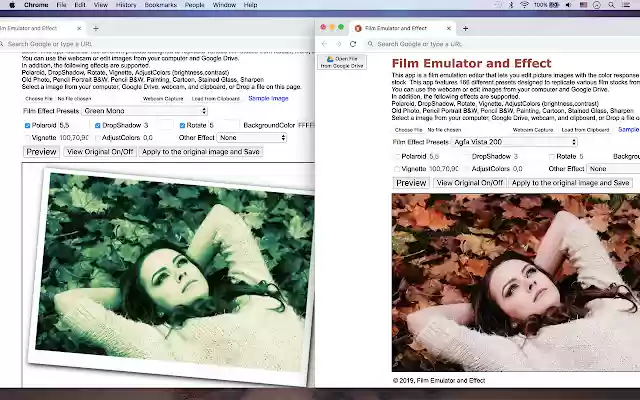640x400 pixels.
Task: Open Other Effect dropdown in left window
Action: point(252,138)
